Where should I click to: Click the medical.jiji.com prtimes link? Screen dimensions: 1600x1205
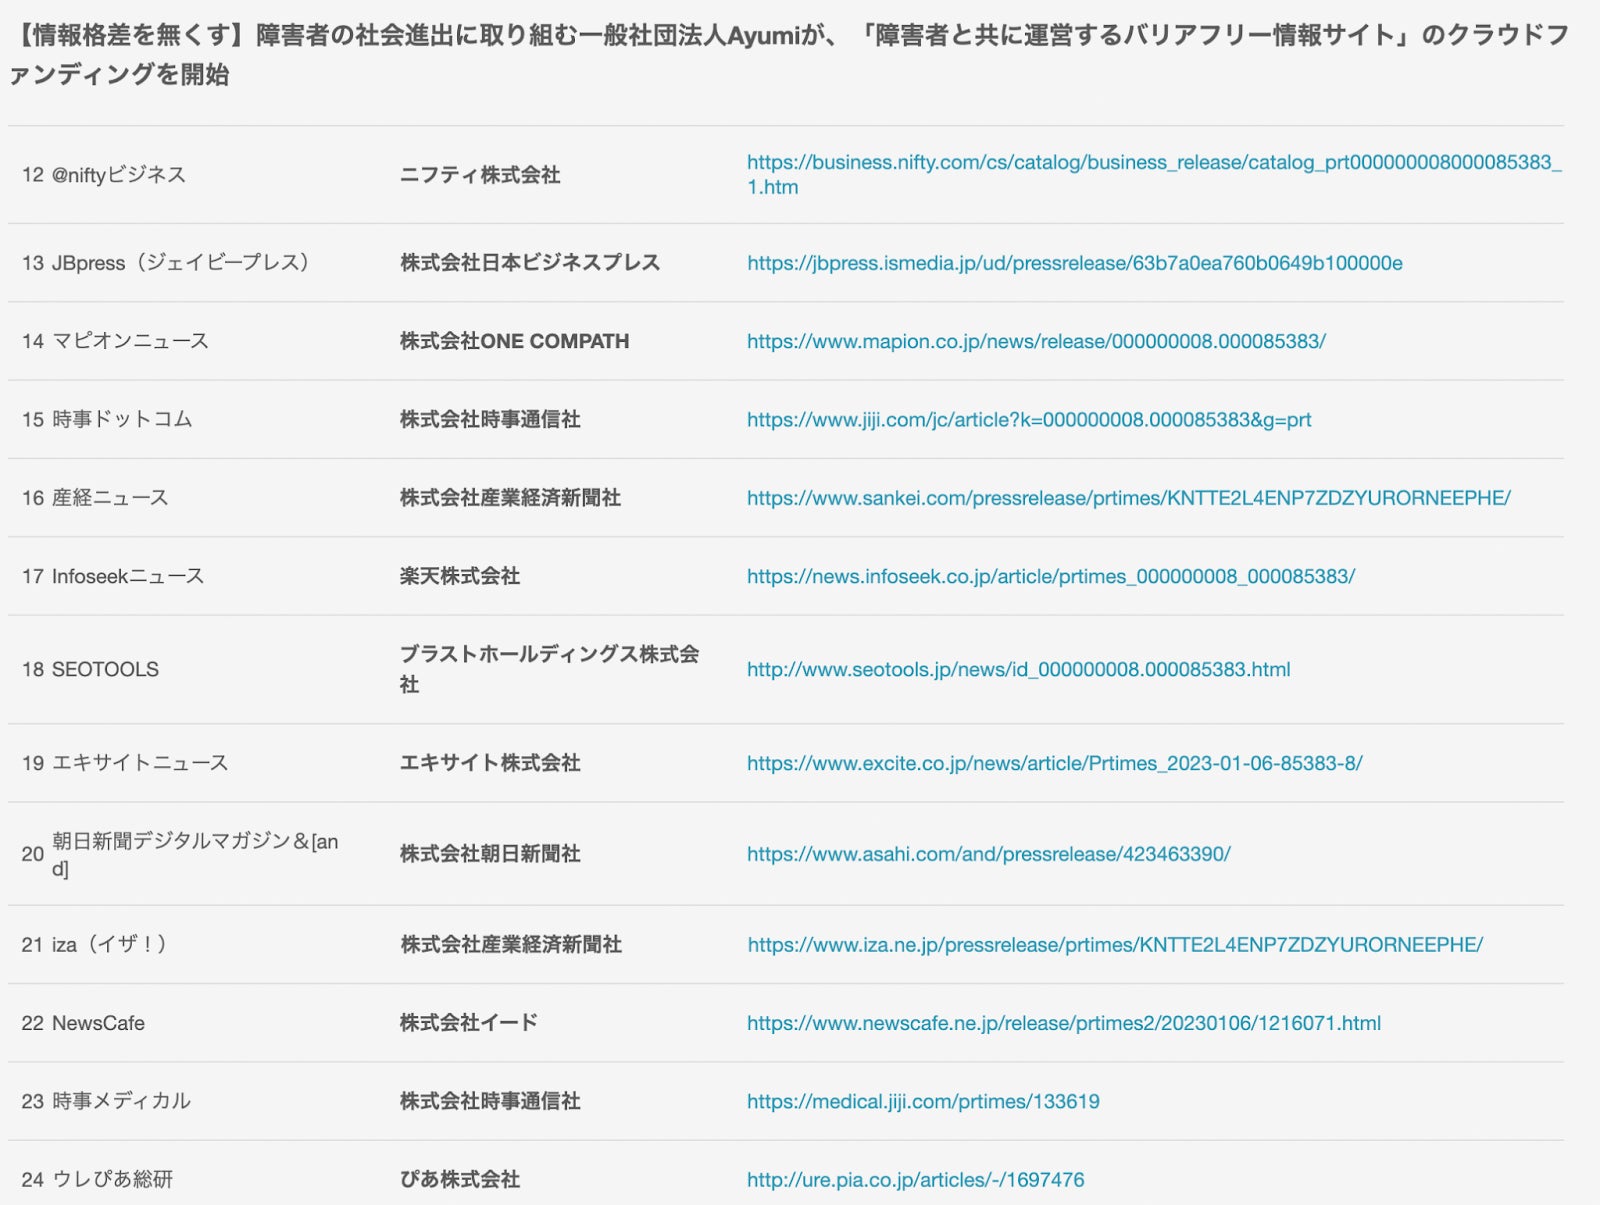(x=923, y=1101)
